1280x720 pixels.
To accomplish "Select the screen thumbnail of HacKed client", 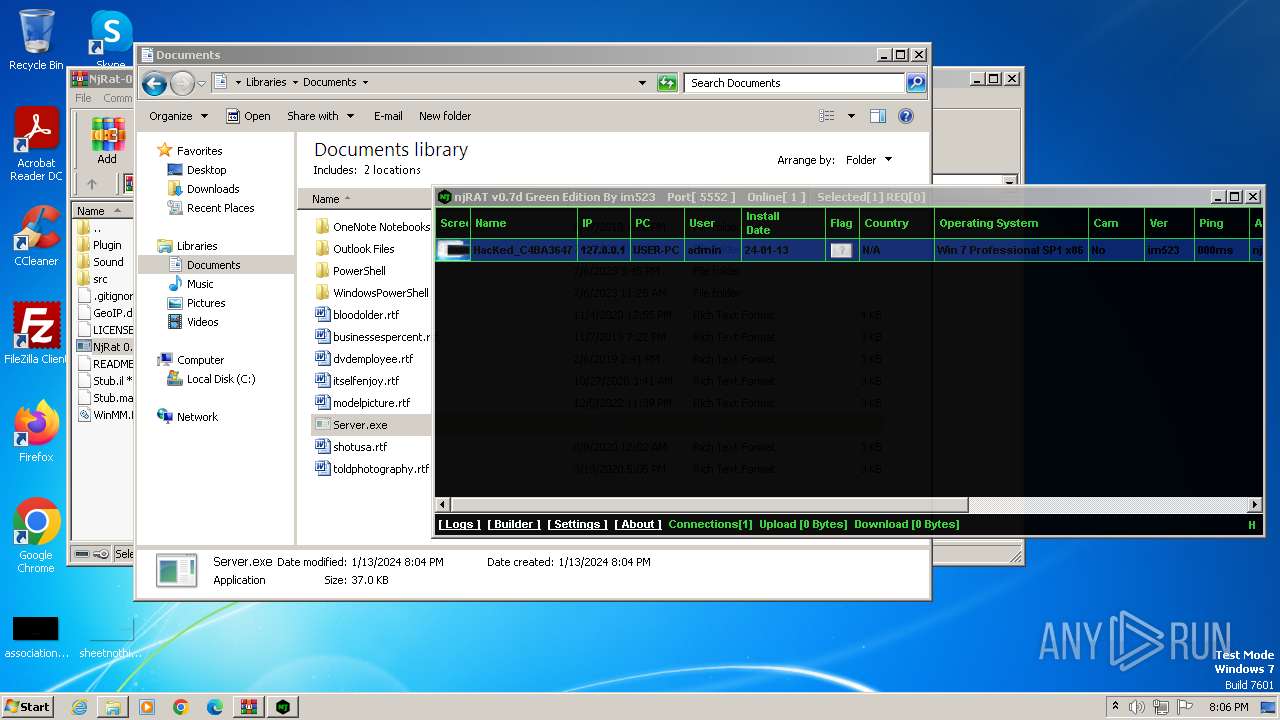I will 454,250.
